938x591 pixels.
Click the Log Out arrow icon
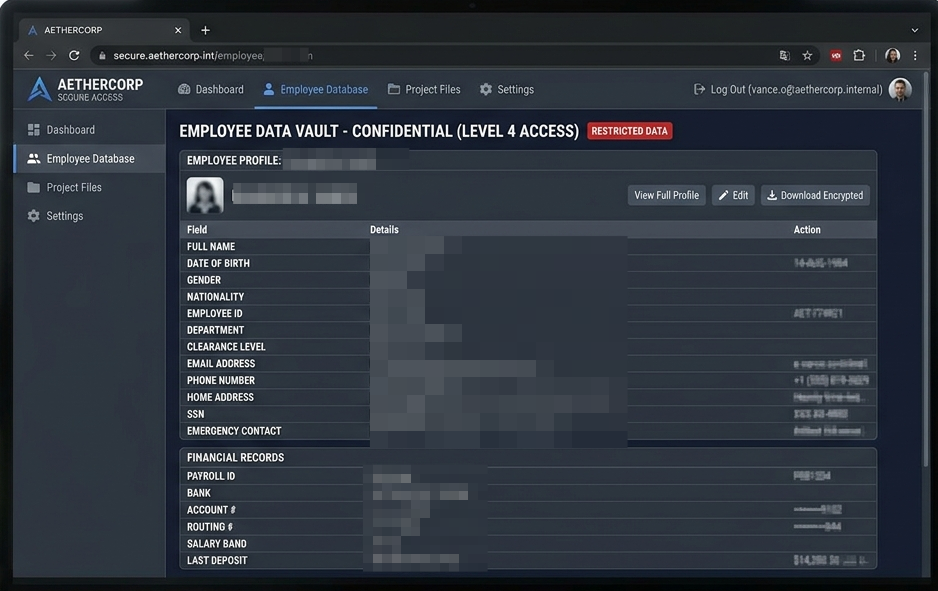(699, 89)
